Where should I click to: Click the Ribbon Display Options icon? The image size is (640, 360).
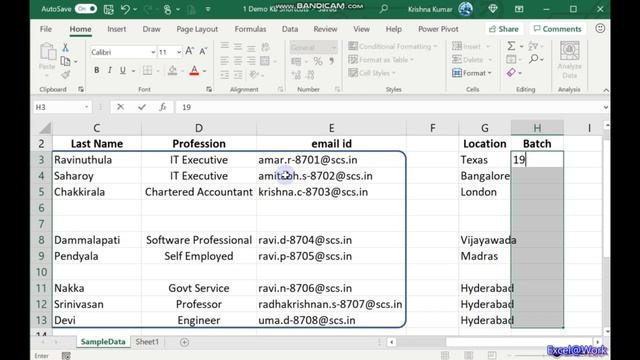pos(519,9)
